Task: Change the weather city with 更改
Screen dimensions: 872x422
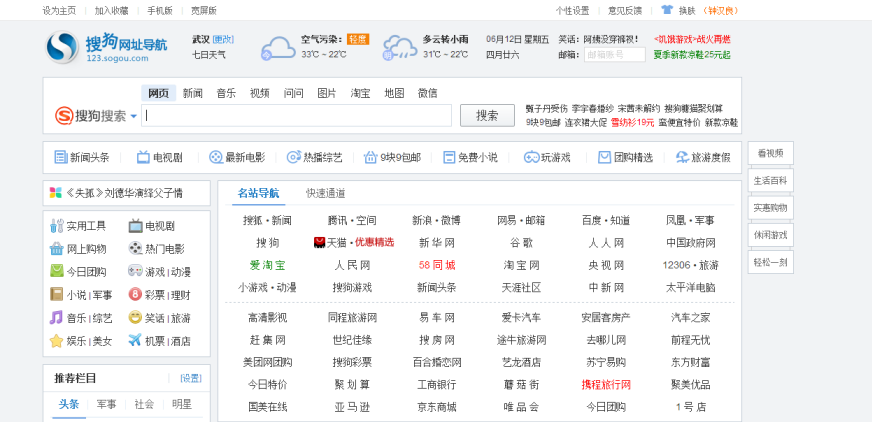Action: pos(224,39)
